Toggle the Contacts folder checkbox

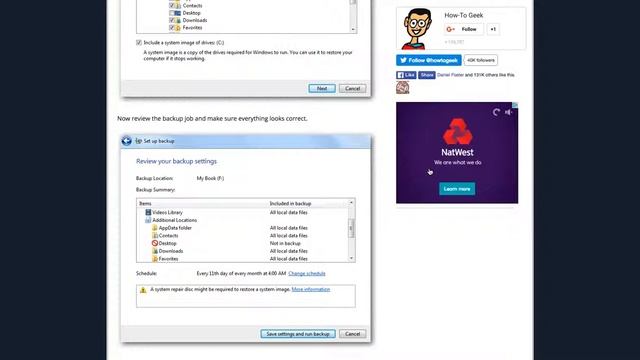pos(172,6)
